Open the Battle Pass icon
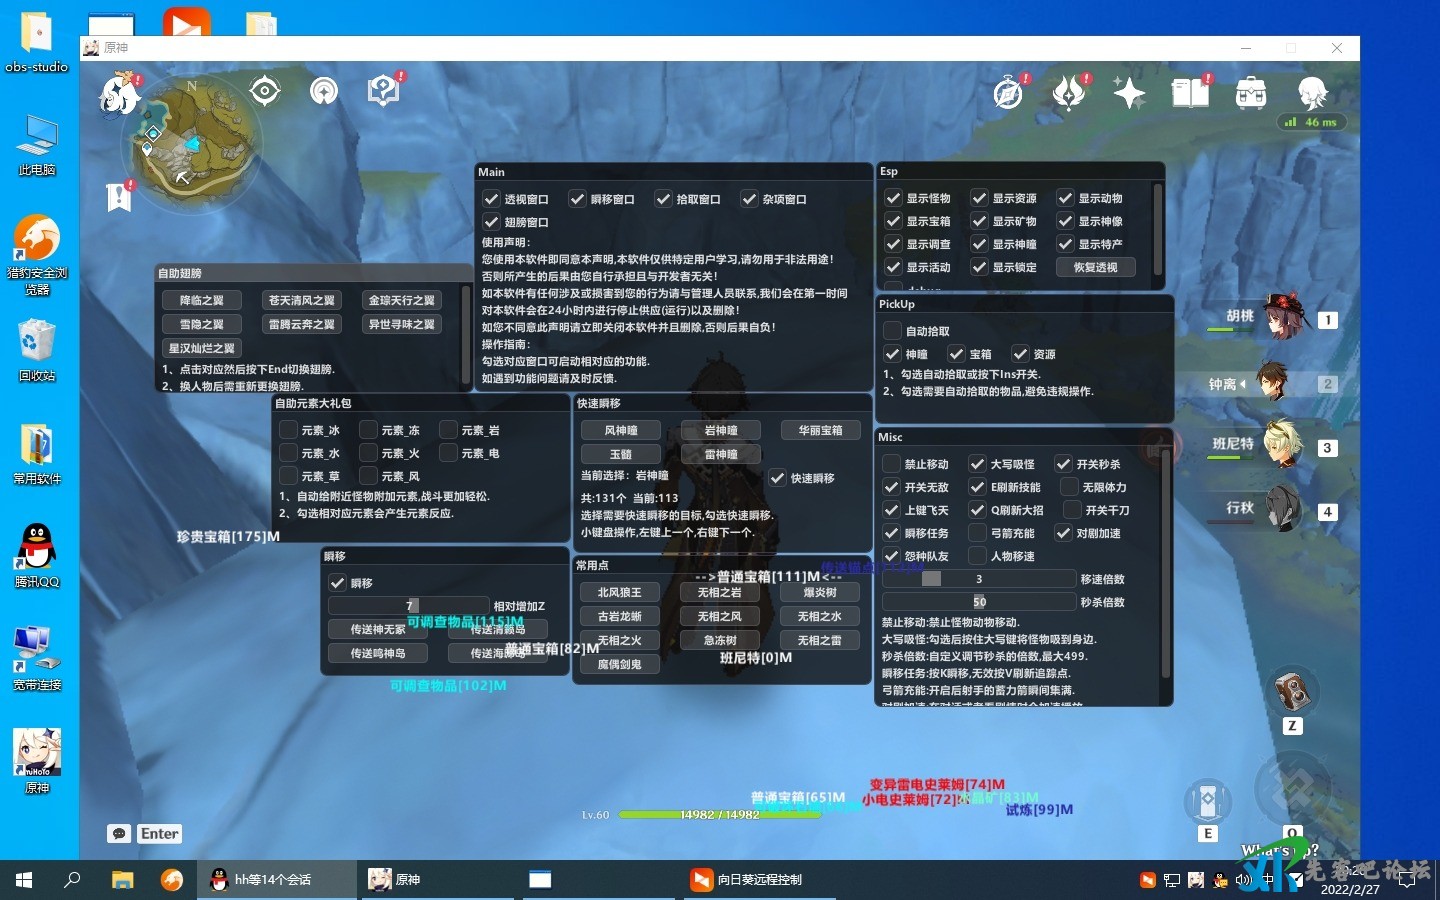This screenshot has width=1440, height=900. pos(1069,93)
